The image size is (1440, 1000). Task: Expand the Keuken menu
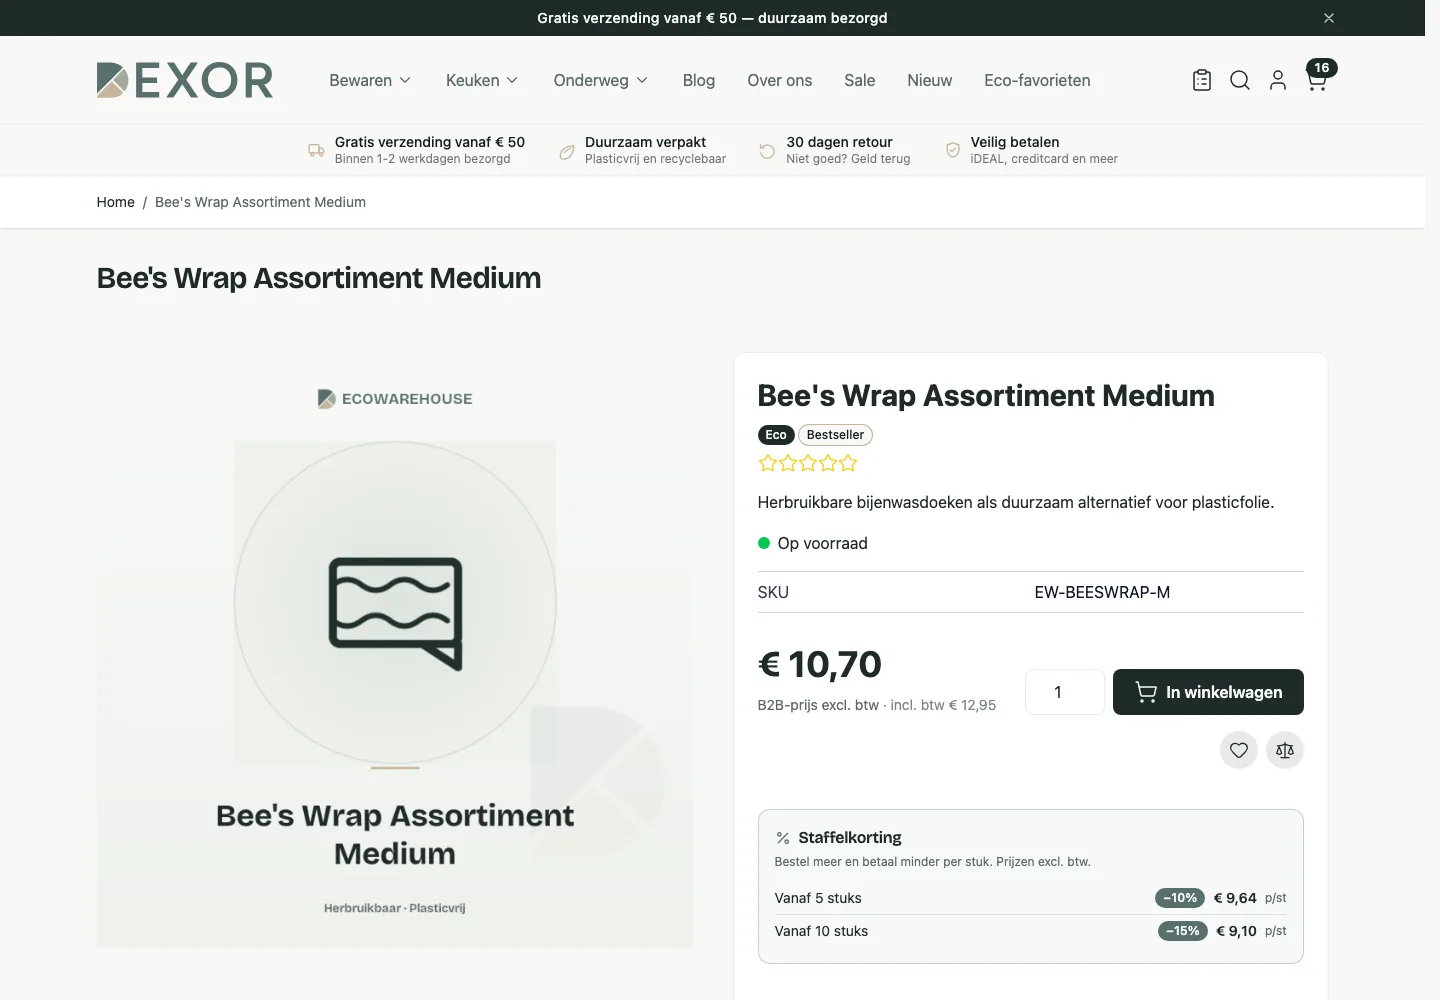pyautogui.click(x=482, y=80)
